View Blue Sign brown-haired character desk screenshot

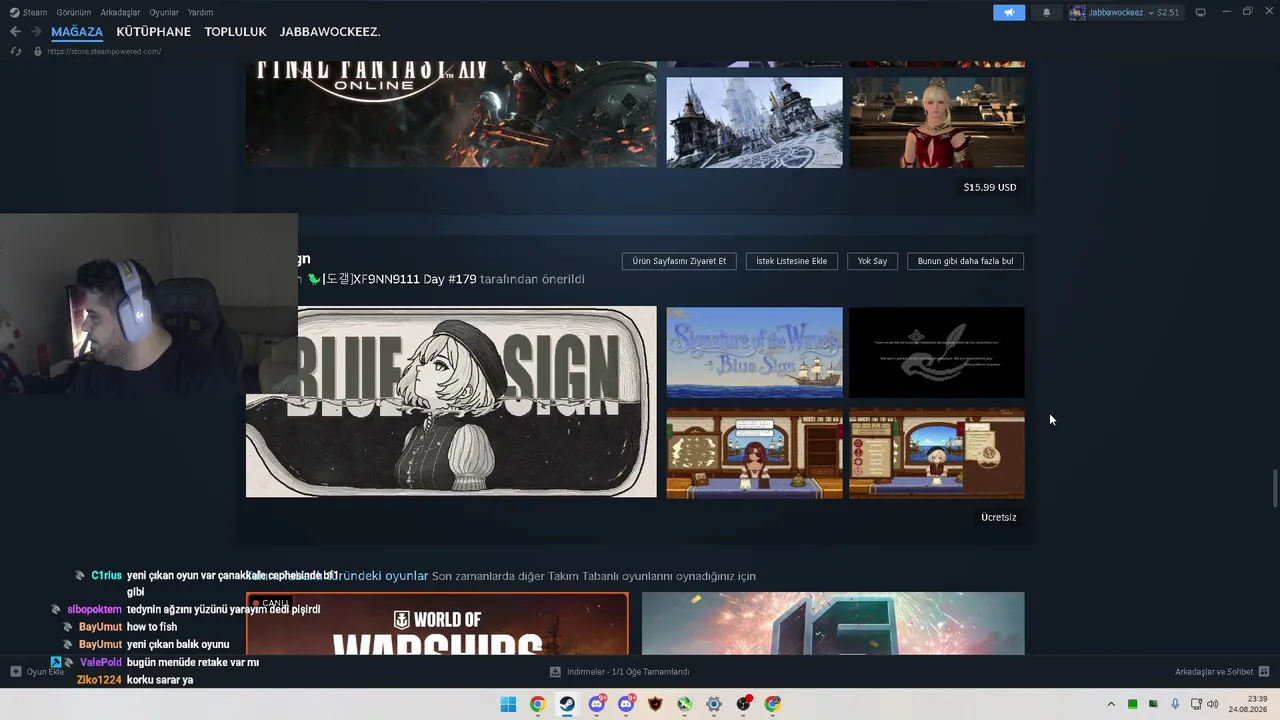click(755, 453)
